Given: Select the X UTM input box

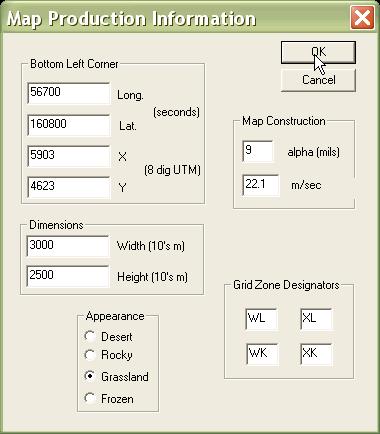Looking at the screenshot, I should (x=69, y=156).
